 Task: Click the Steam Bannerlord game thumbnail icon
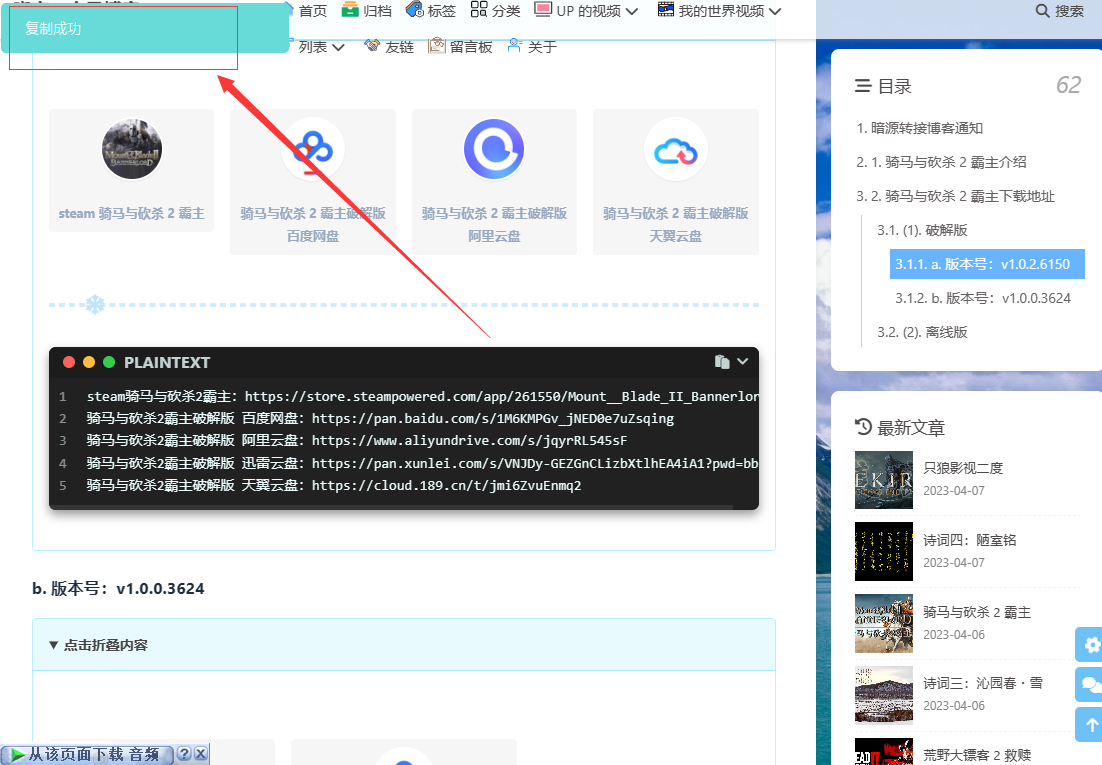pos(132,149)
